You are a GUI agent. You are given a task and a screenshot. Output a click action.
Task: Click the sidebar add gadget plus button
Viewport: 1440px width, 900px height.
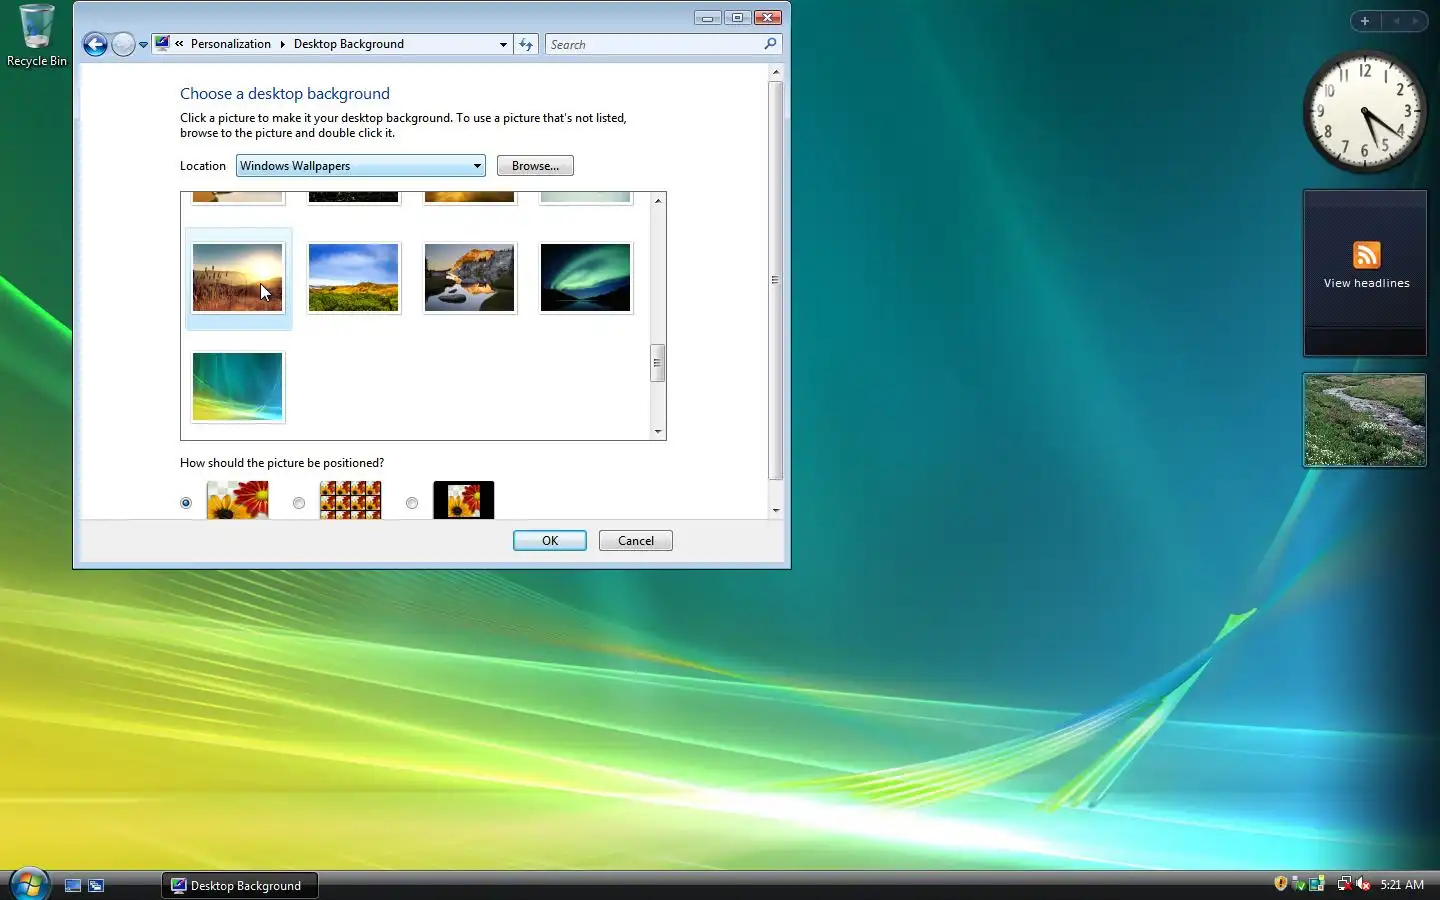1365,21
